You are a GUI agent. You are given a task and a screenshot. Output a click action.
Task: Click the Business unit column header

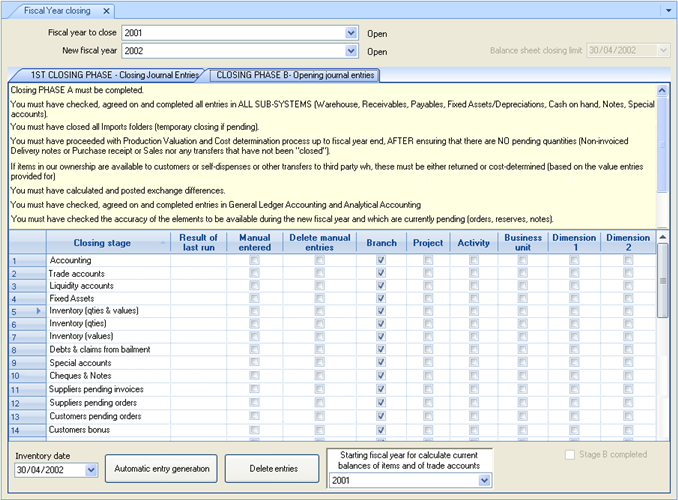pyautogui.click(x=523, y=243)
